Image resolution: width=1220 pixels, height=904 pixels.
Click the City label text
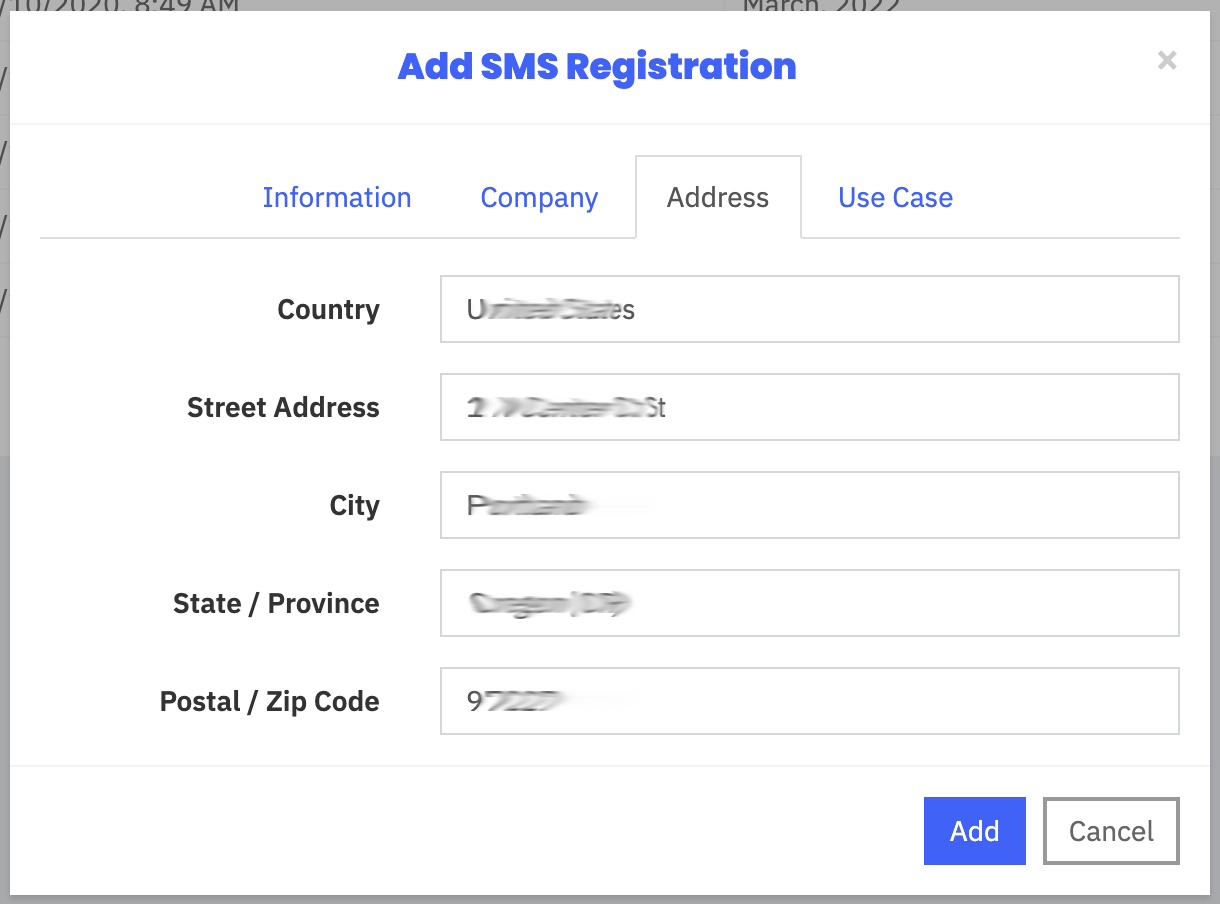[355, 506]
